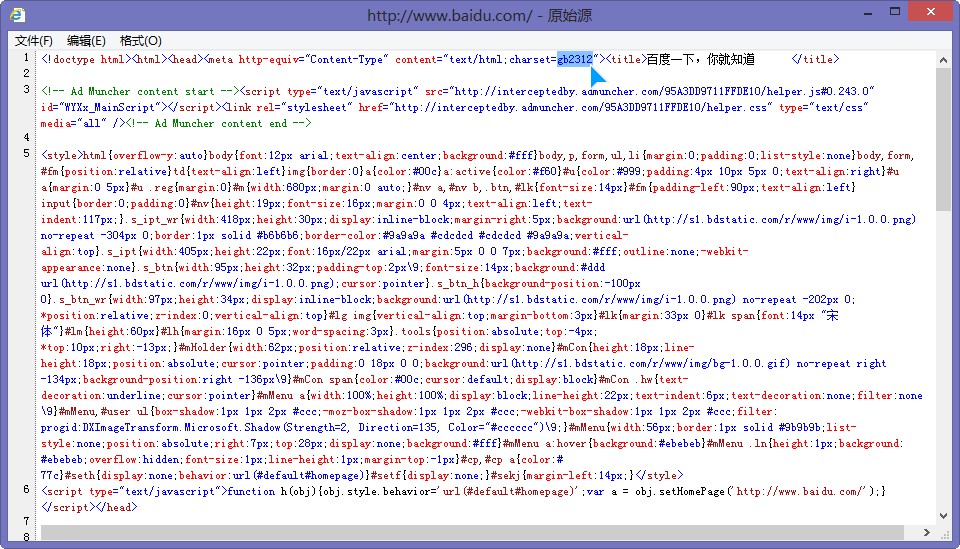960x549 pixels.
Task: Click line number 6 in the gutter
Action: [x=26, y=489]
